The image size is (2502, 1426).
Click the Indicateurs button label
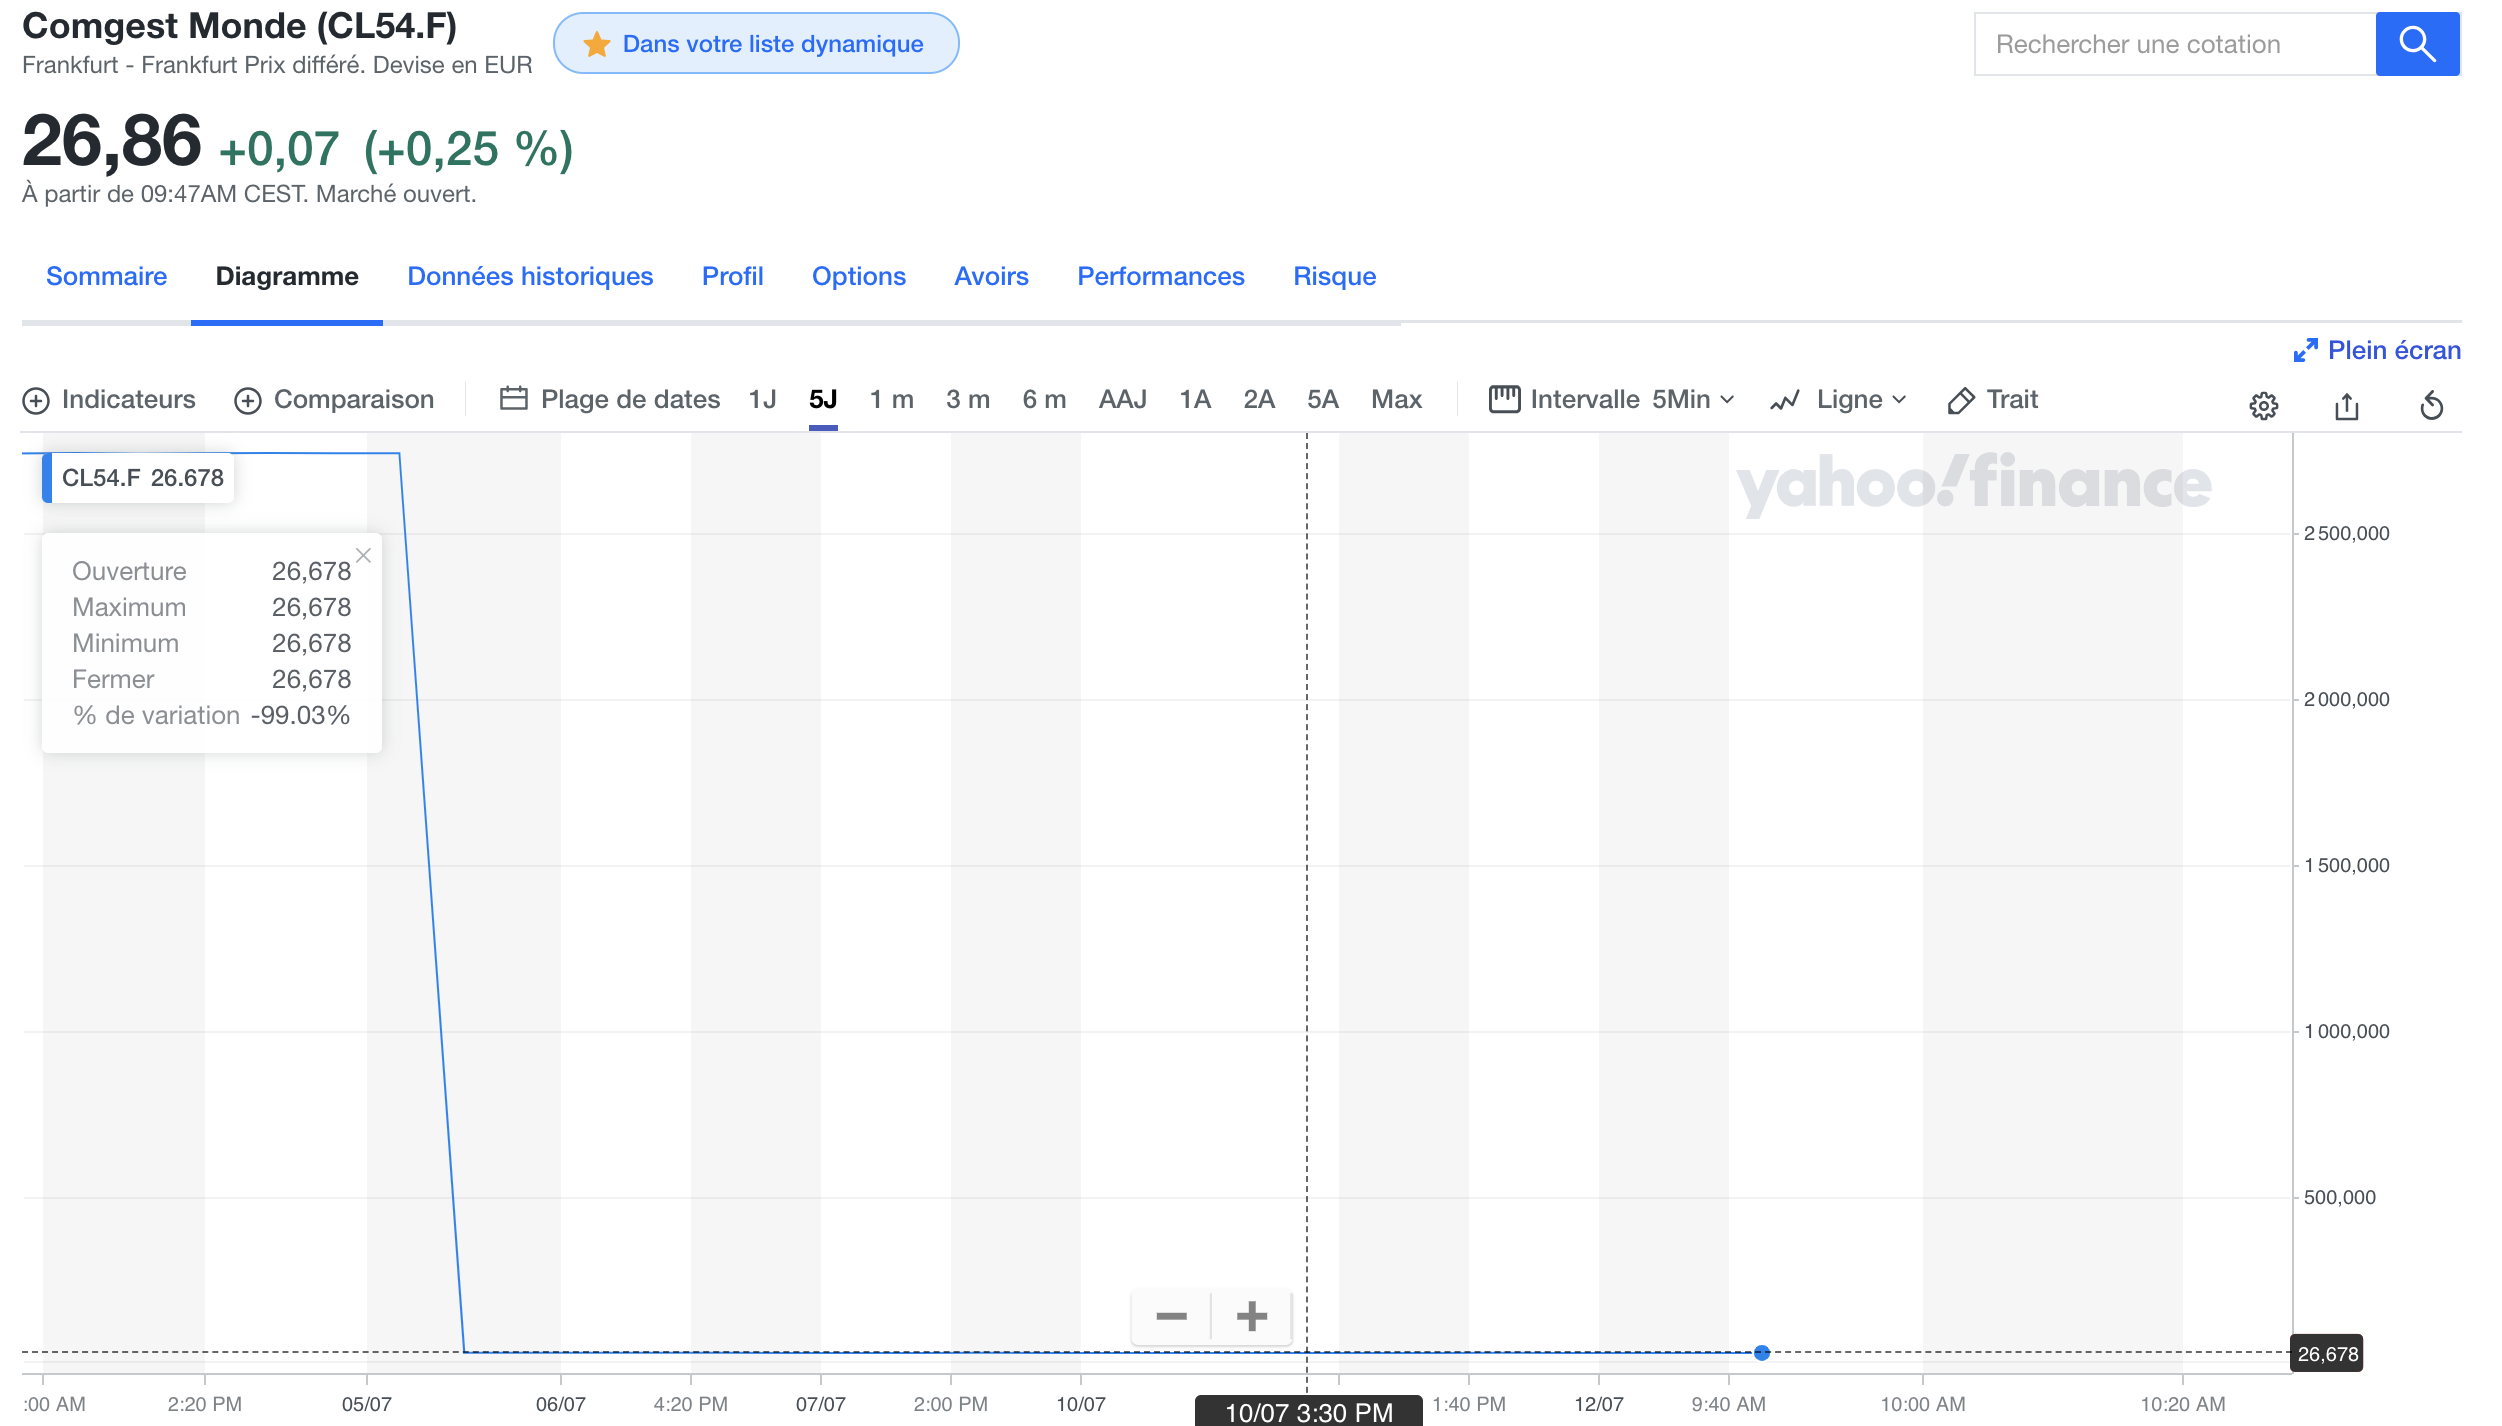[128, 399]
